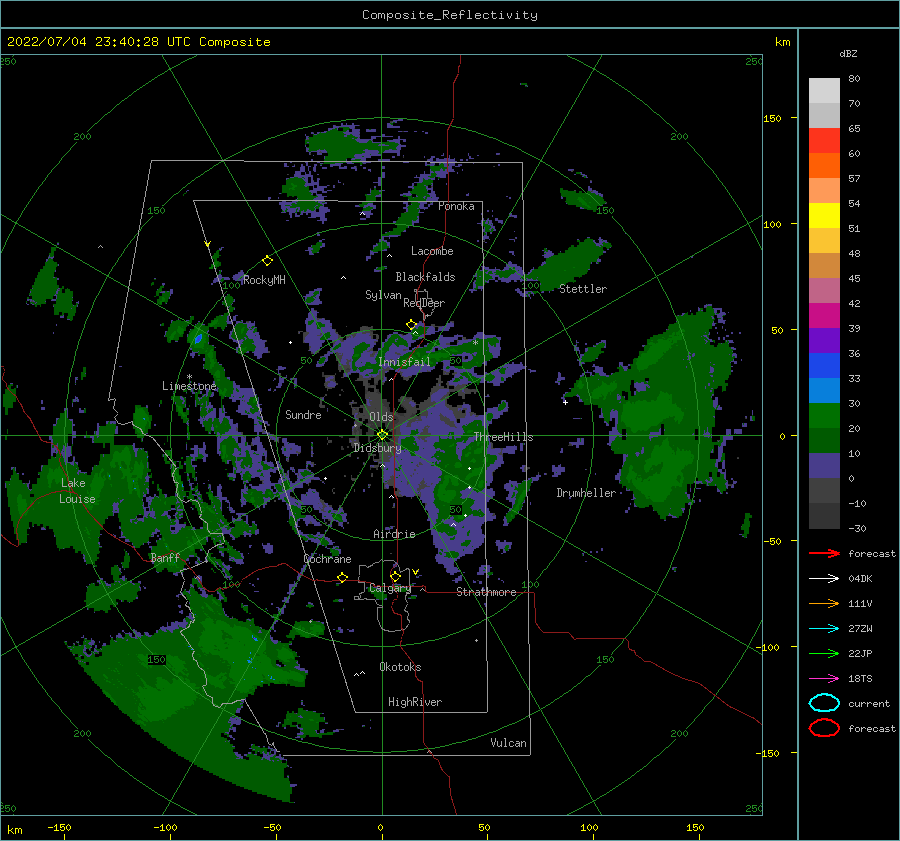Click the yellow diamond marker below Cochrane
Image resolution: width=900 pixels, height=841 pixels.
pyautogui.click(x=343, y=577)
